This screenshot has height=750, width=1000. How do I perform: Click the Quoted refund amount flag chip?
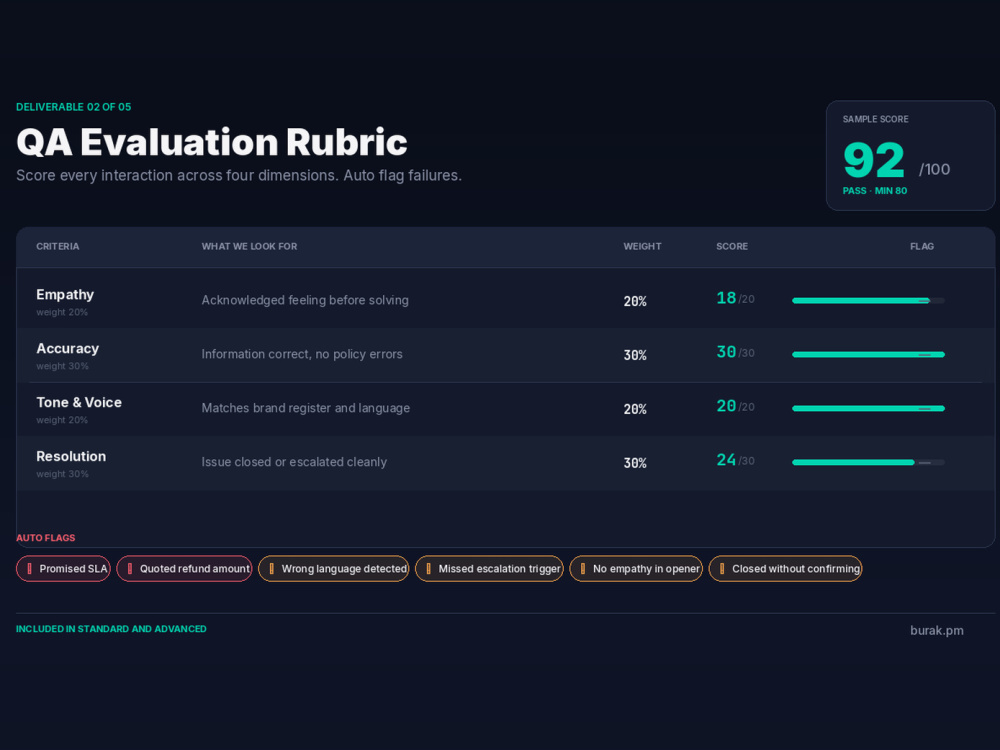click(x=184, y=569)
